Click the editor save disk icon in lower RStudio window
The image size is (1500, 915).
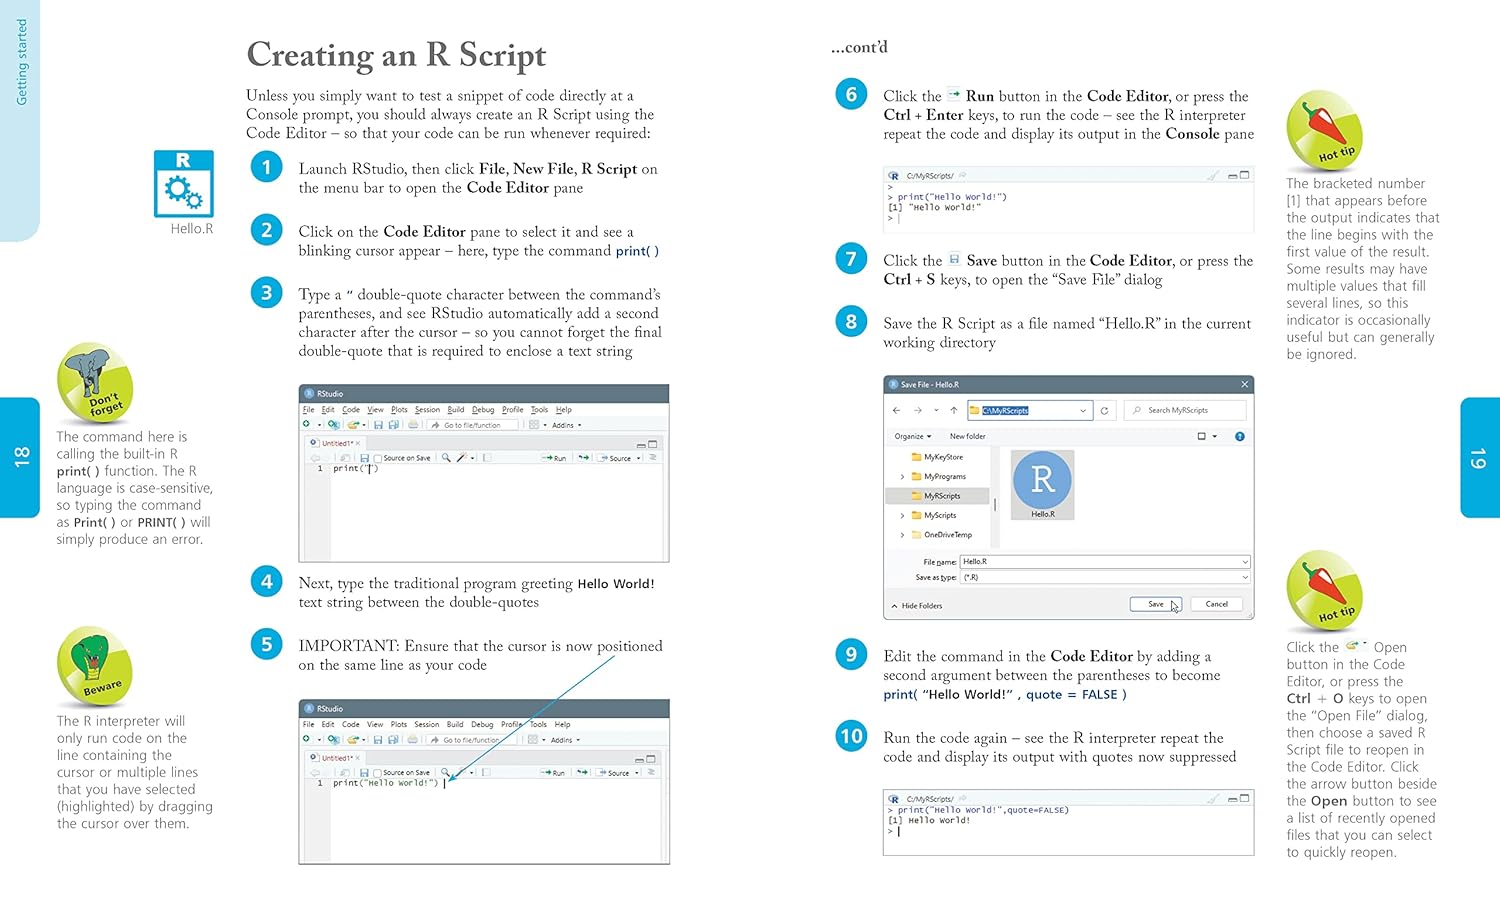pyautogui.click(x=363, y=773)
